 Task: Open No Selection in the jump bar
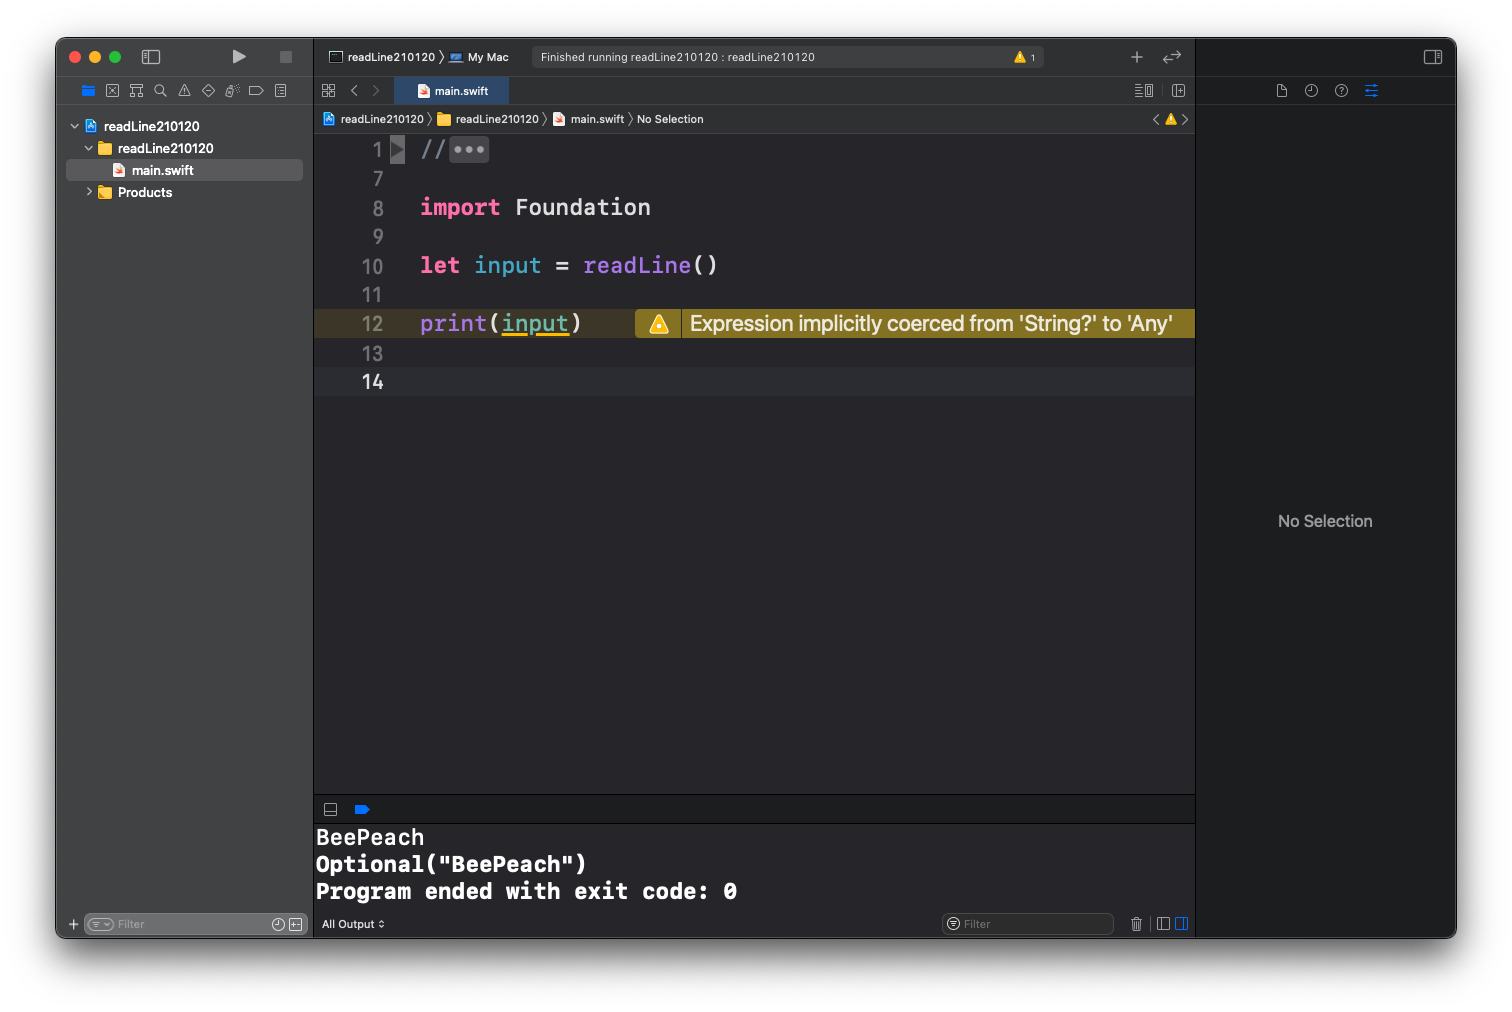pyautogui.click(x=670, y=119)
